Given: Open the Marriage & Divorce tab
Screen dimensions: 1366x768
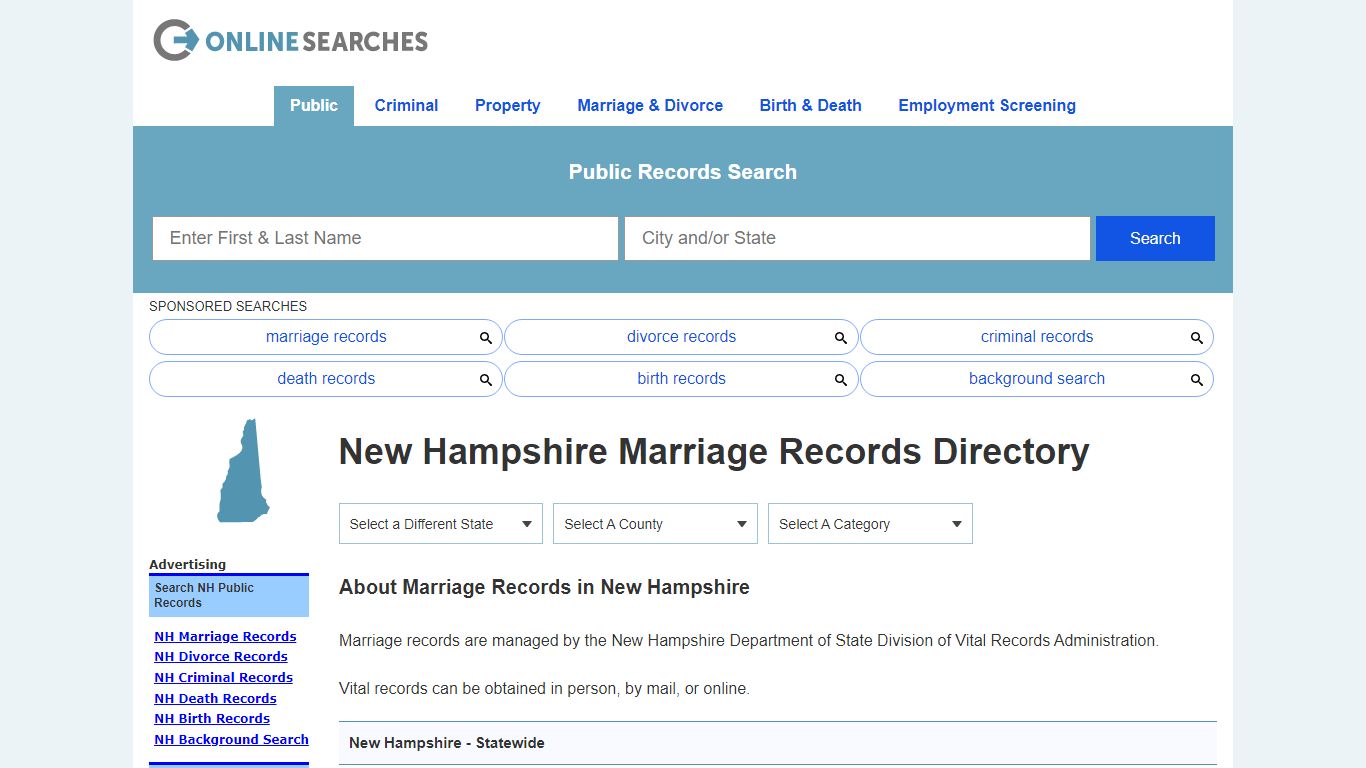Looking at the screenshot, I should click(x=650, y=106).
